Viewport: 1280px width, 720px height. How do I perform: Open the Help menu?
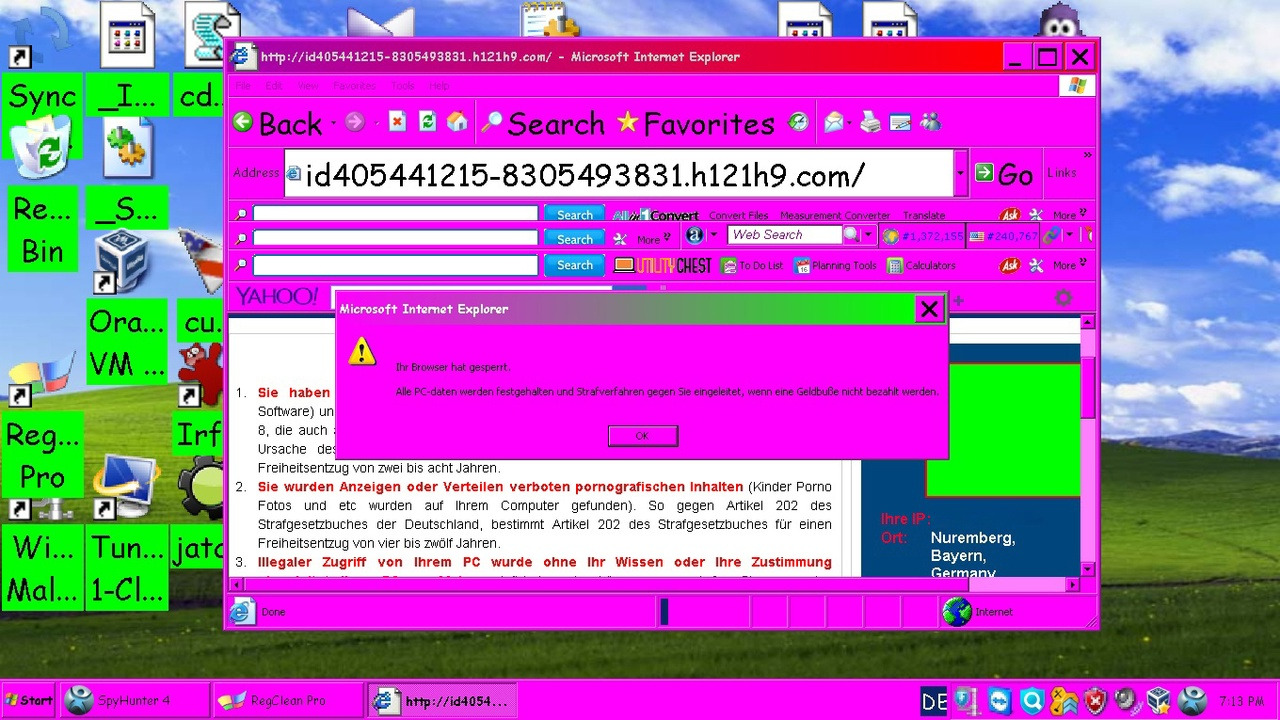point(439,86)
